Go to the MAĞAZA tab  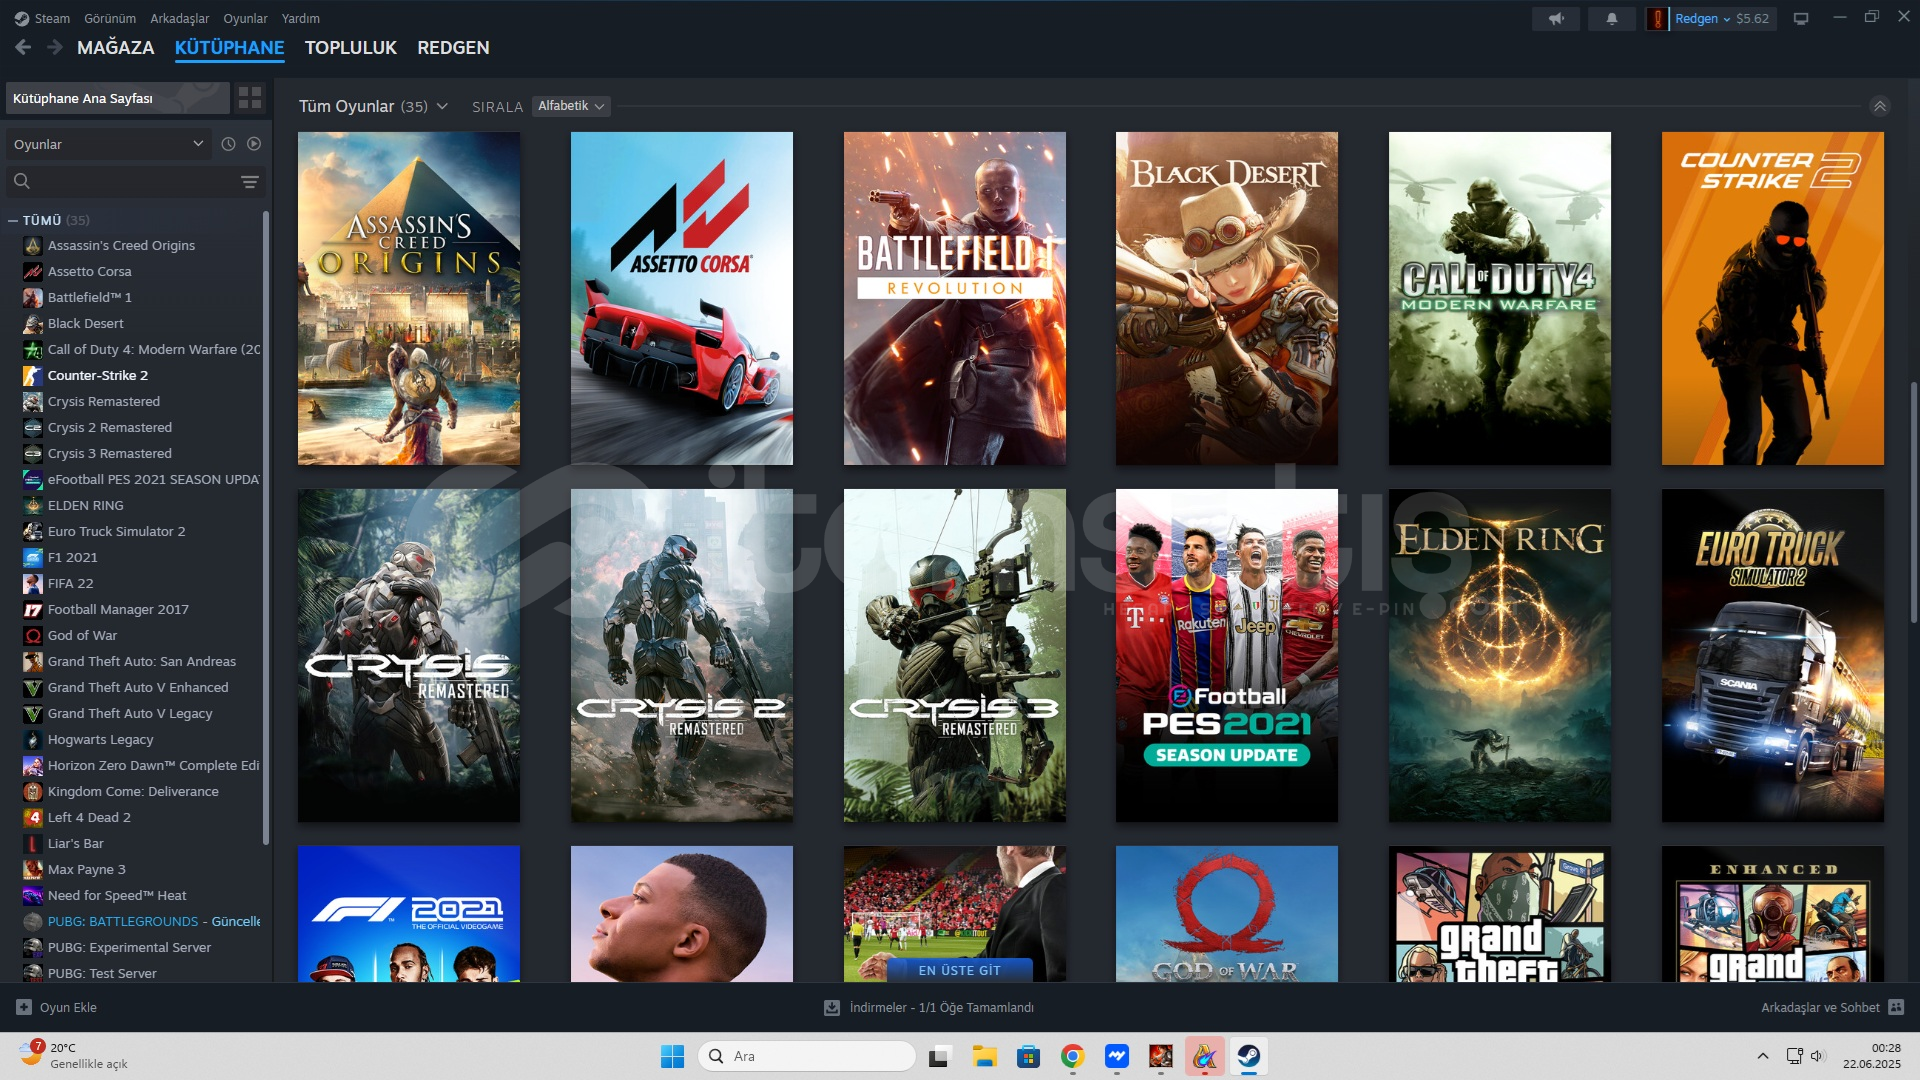tap(116, 47)
